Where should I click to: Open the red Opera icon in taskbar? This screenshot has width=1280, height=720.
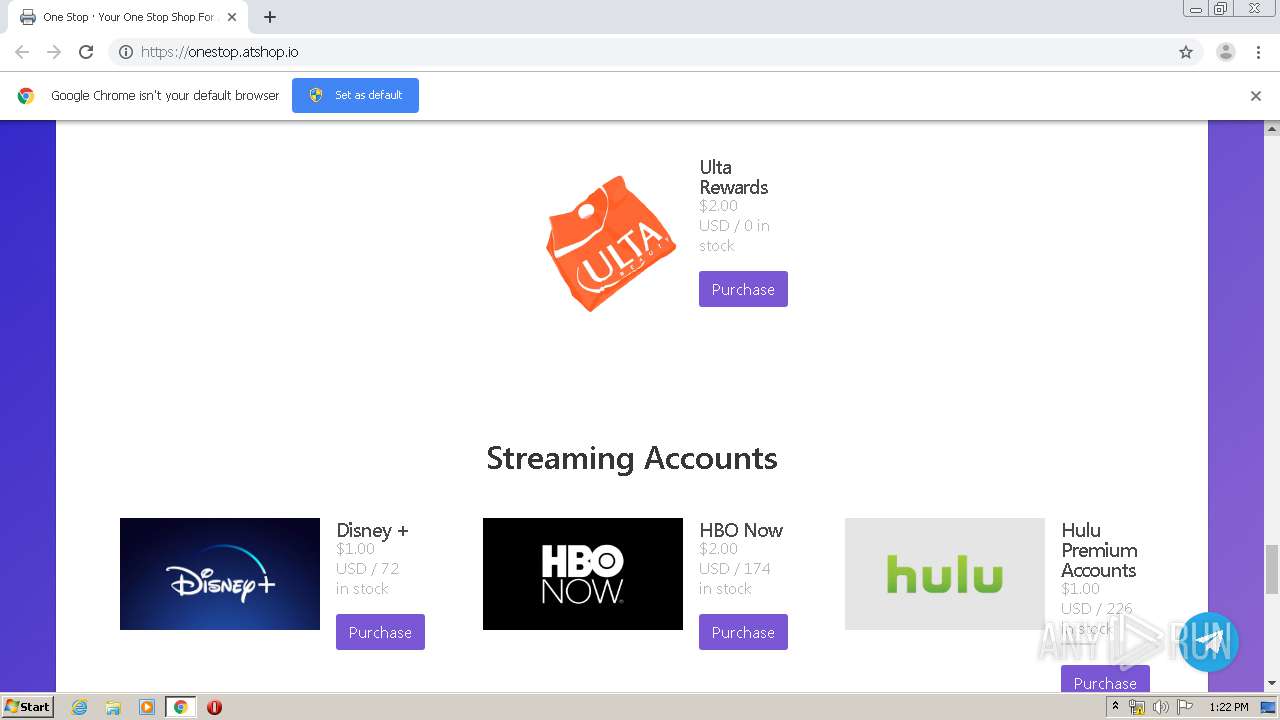214,707
